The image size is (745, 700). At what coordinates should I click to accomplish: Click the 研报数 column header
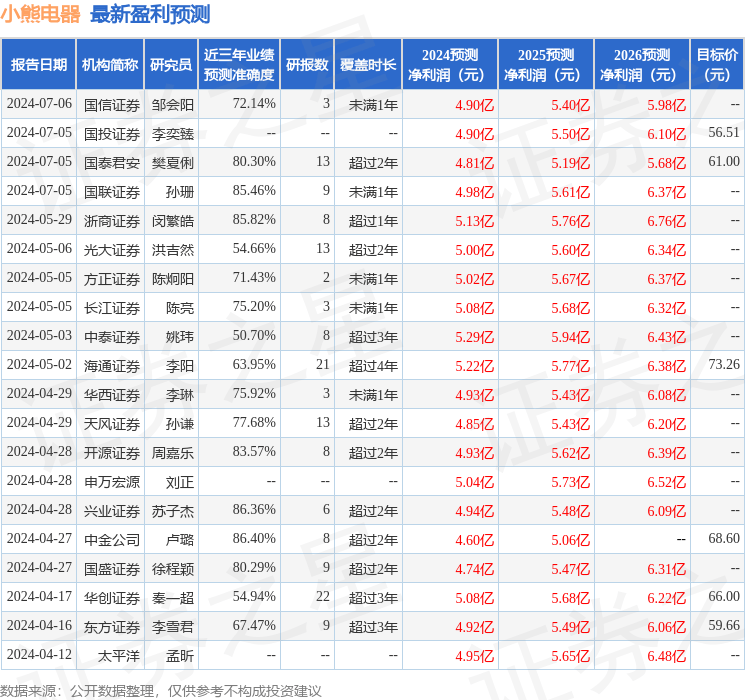[x=307, y=65]
